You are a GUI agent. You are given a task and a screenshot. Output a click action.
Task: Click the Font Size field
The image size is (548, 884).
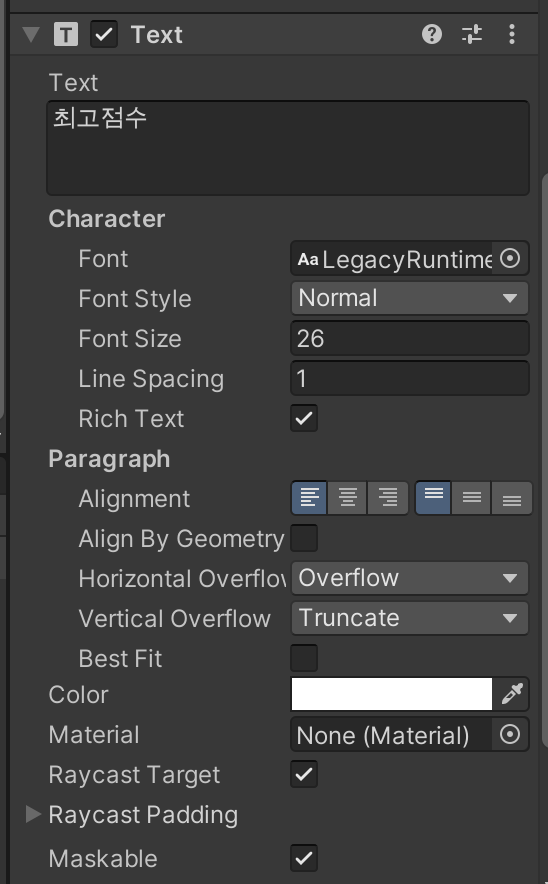[410, 338]
